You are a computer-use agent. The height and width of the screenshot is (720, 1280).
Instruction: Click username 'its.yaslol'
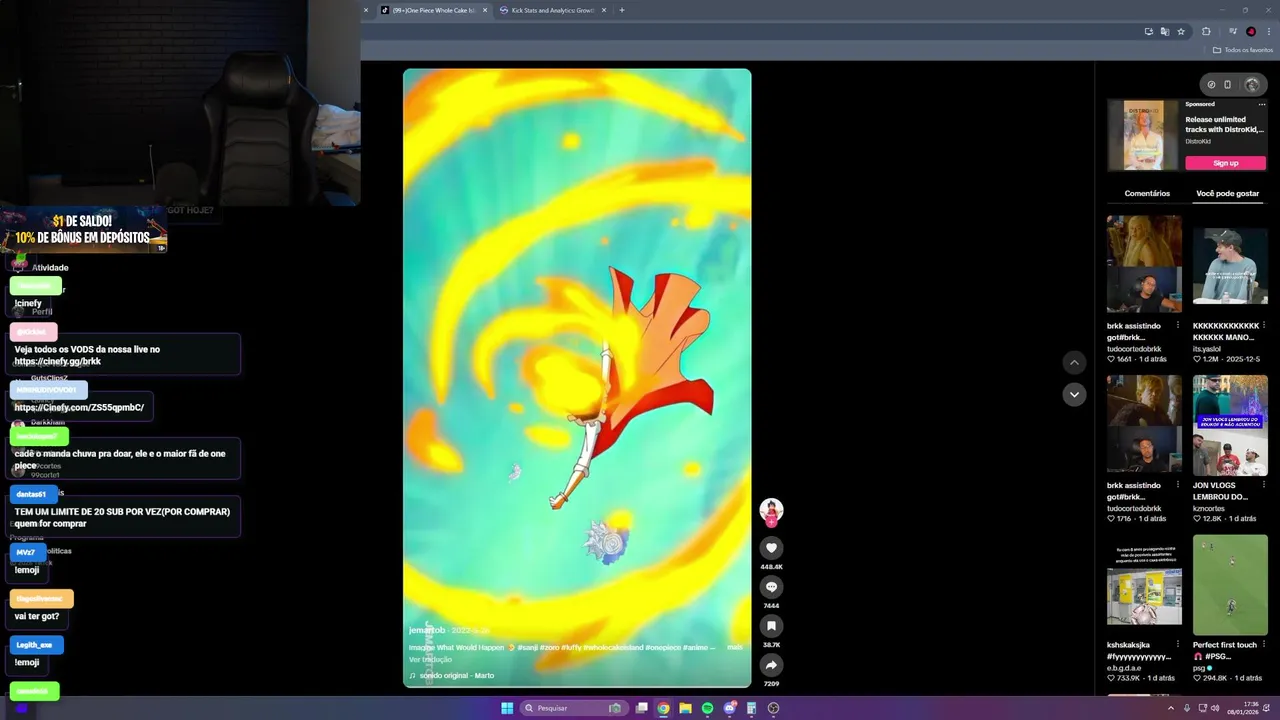tap(1207, 349)
